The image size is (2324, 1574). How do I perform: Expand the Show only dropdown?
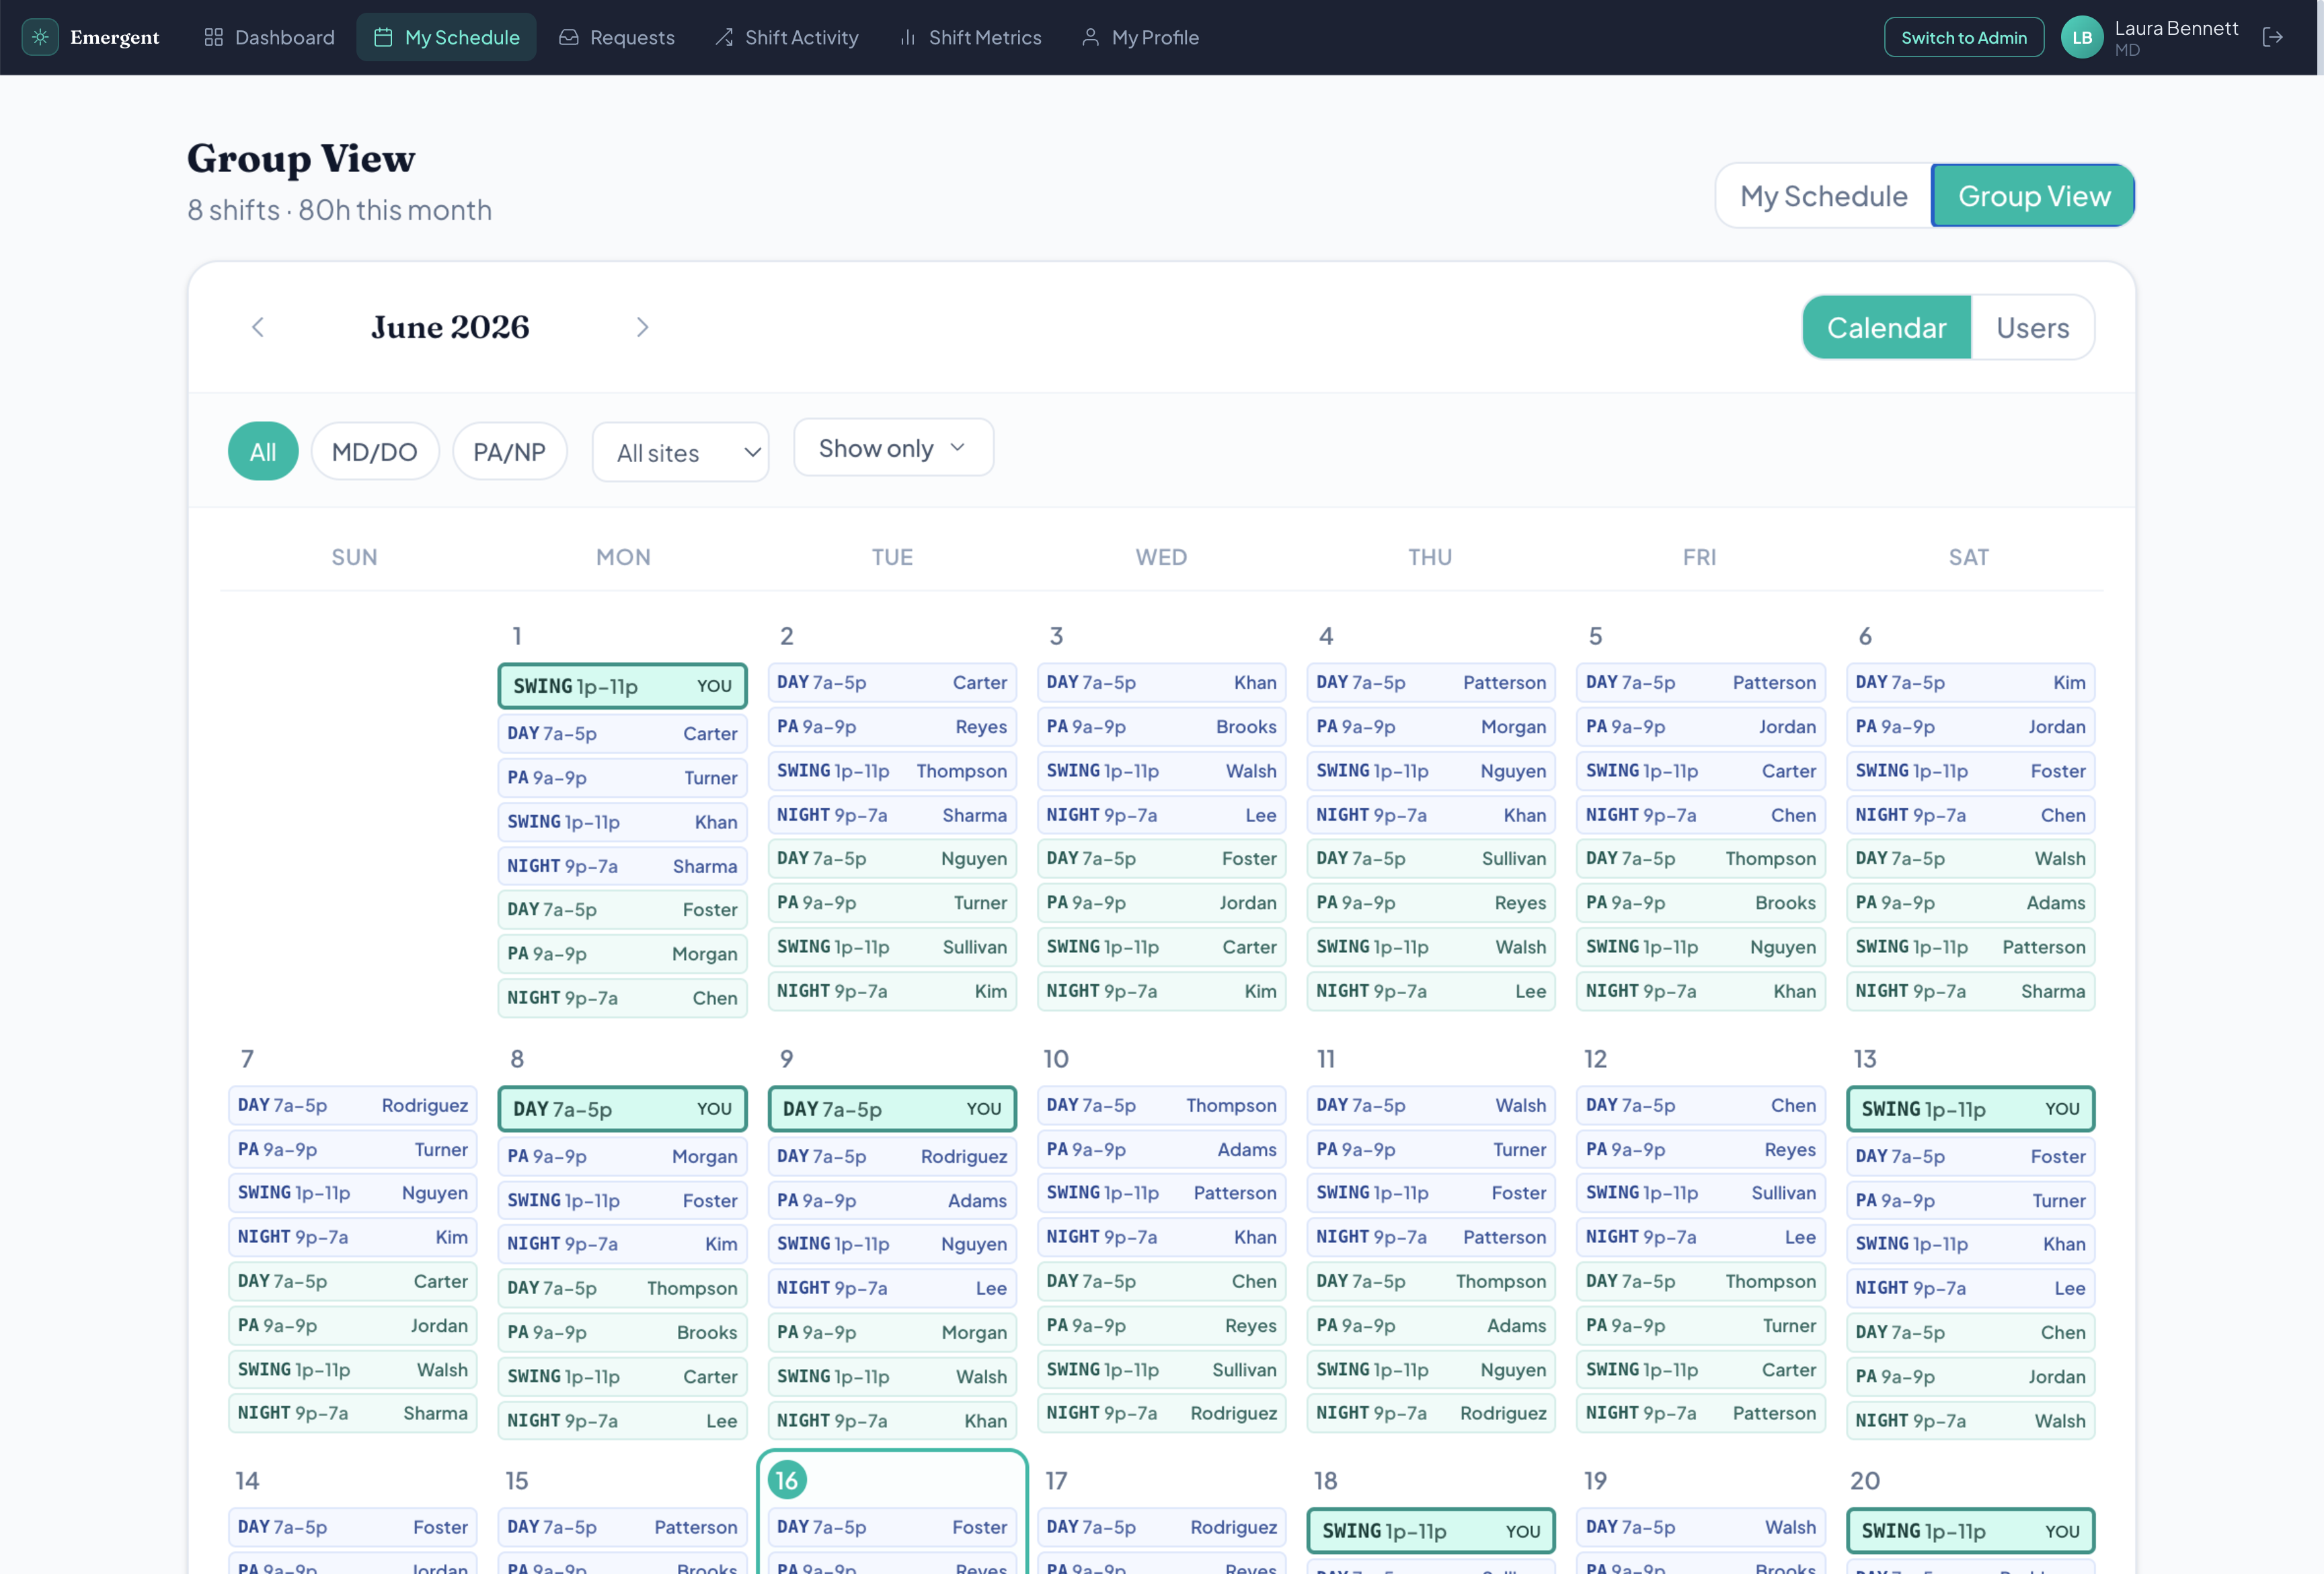[x=893, y=448]
